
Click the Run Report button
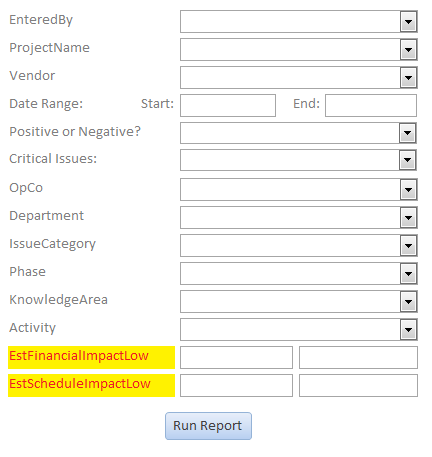coord(208,426)
